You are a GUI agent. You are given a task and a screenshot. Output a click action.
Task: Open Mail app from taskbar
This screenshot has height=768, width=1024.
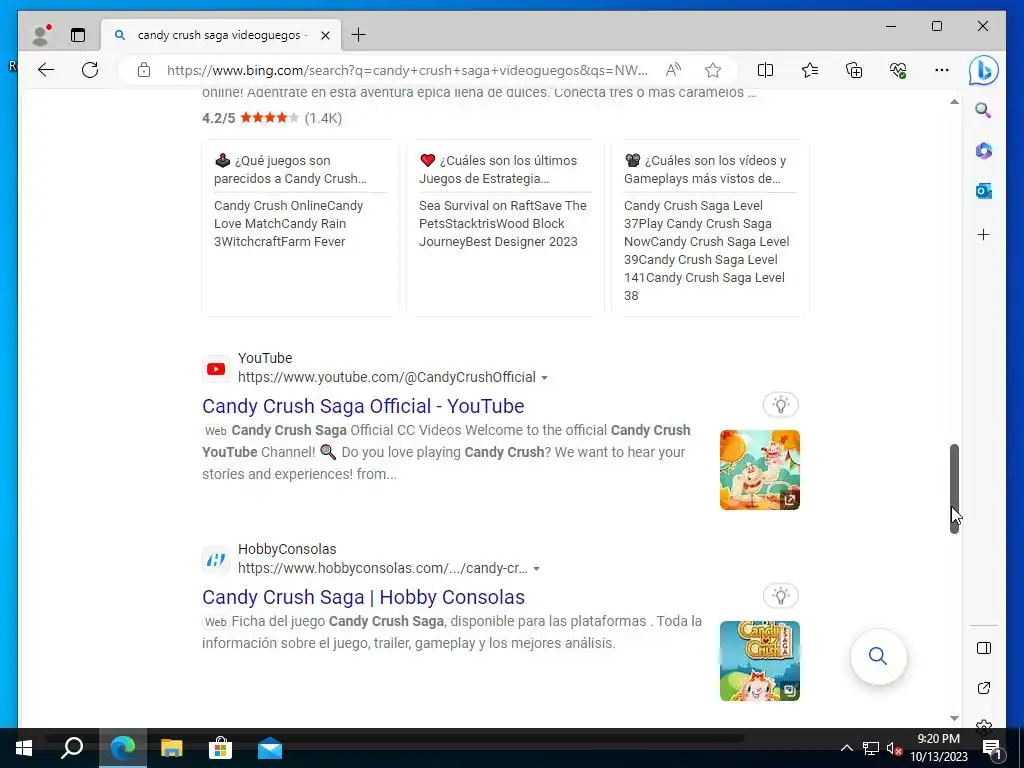(x=270, y=748)
